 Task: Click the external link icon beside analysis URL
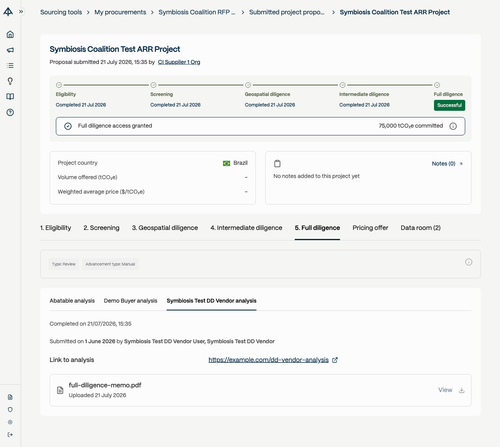[335, 360]
